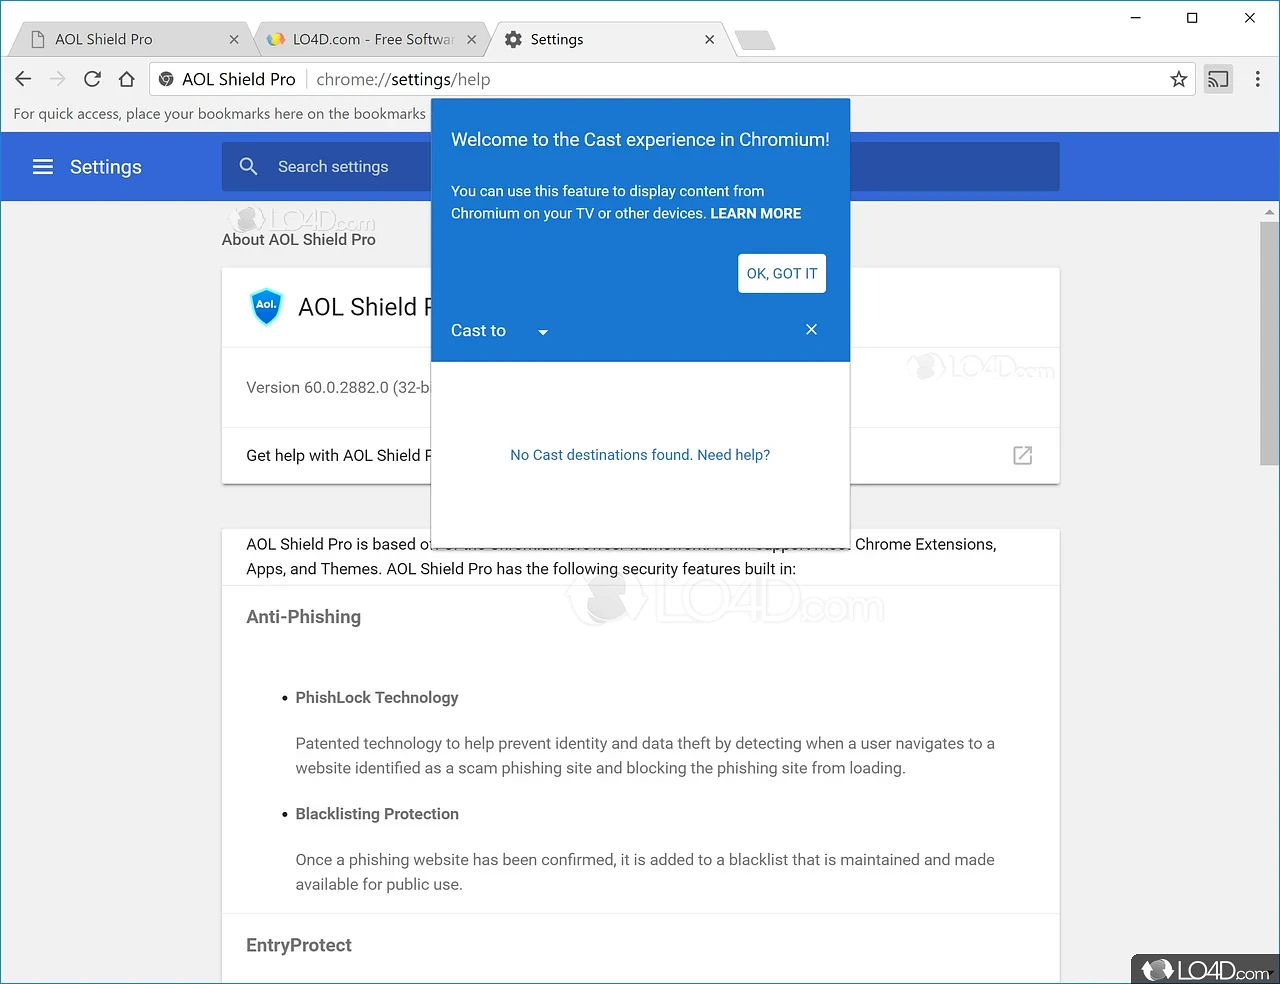Click the back navigation arrow

pos(24,79)
